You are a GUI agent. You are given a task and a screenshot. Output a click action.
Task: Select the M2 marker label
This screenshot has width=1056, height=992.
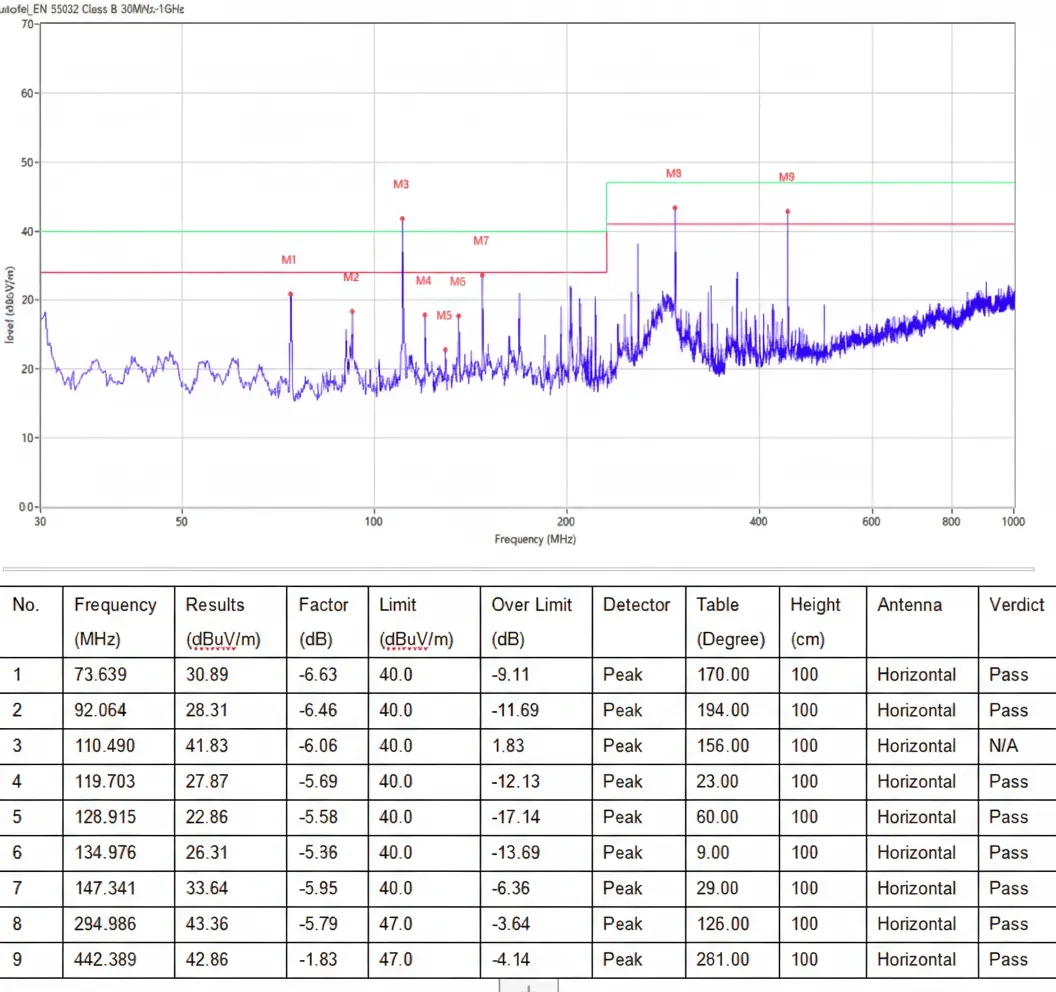point(351,277)
